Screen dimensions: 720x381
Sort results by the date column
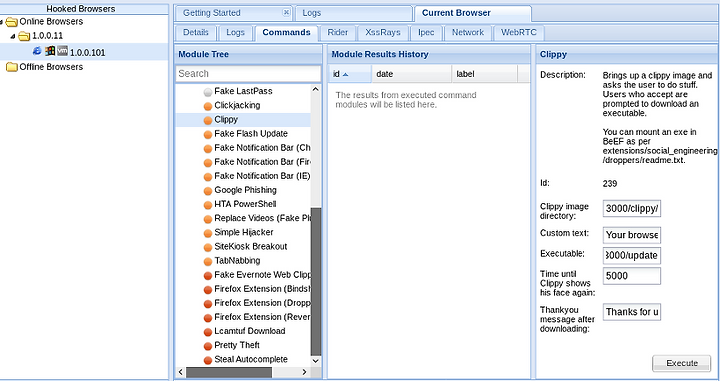click(411, 74)
